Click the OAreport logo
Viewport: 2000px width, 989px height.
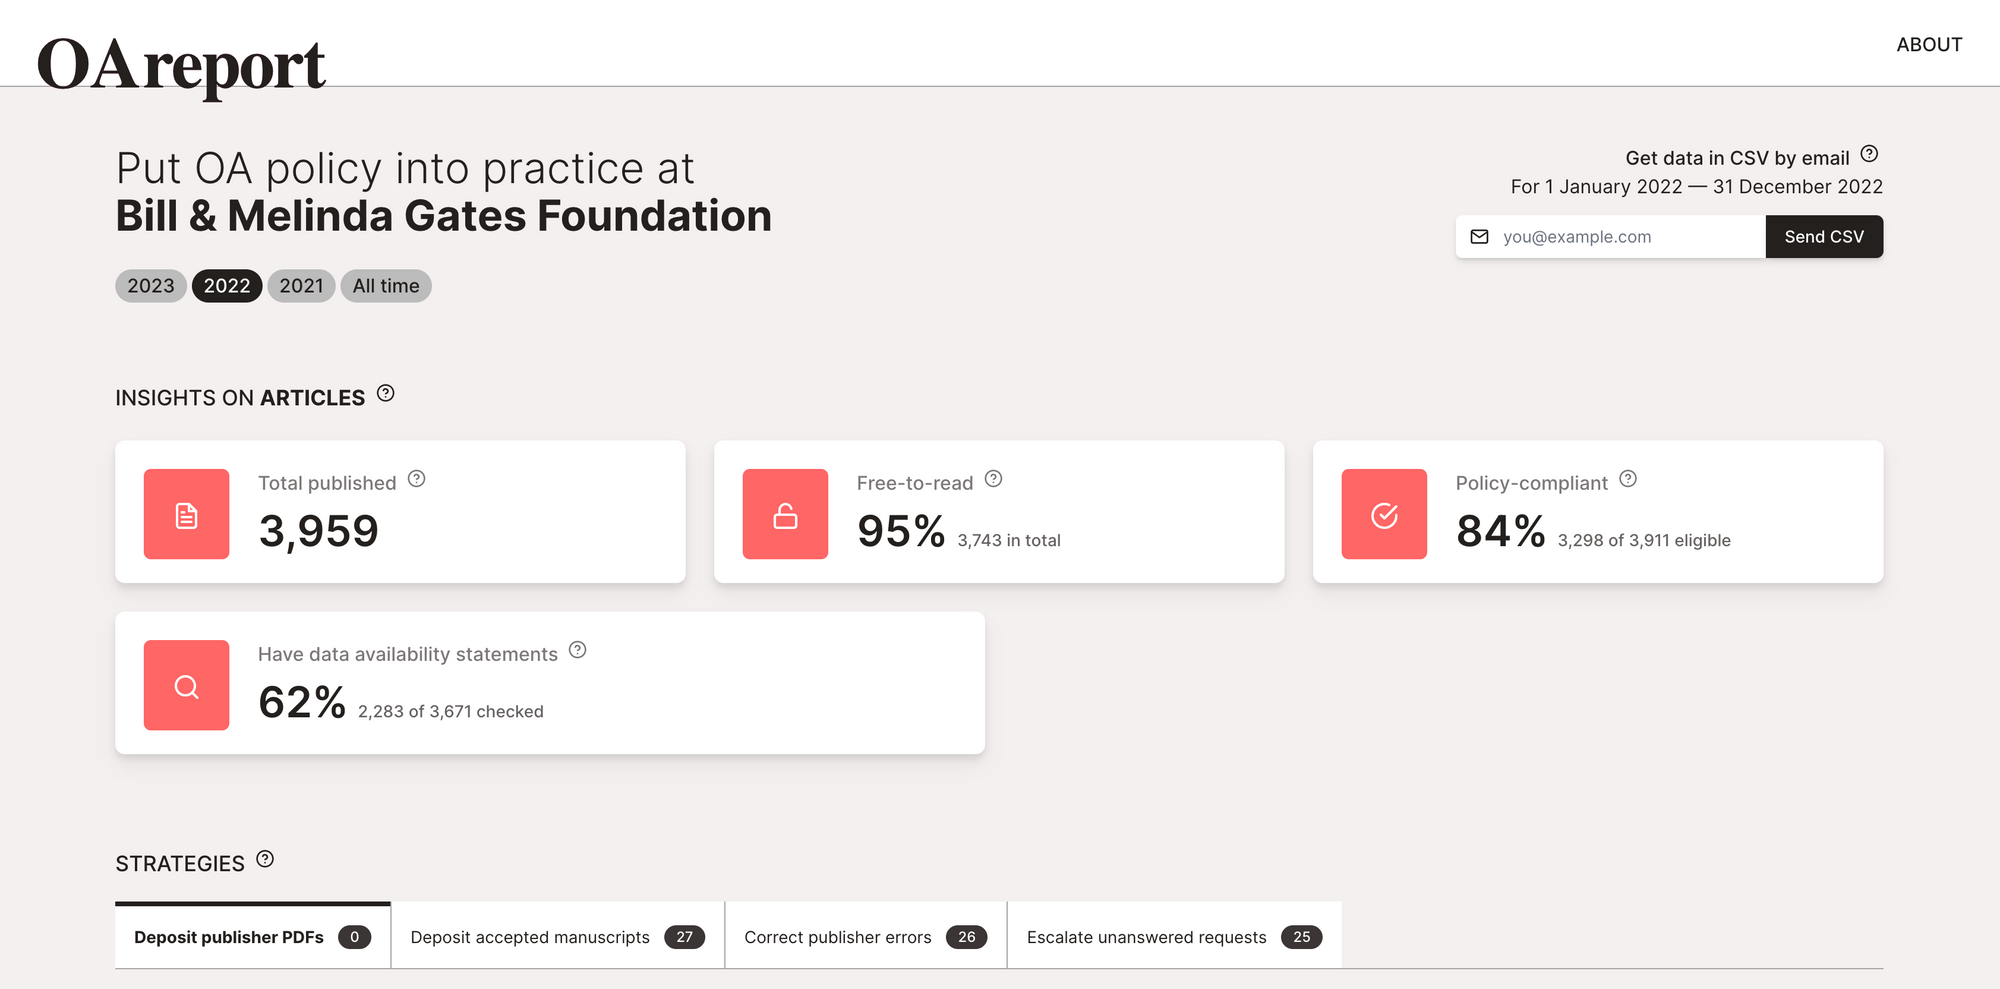[181, 63]
